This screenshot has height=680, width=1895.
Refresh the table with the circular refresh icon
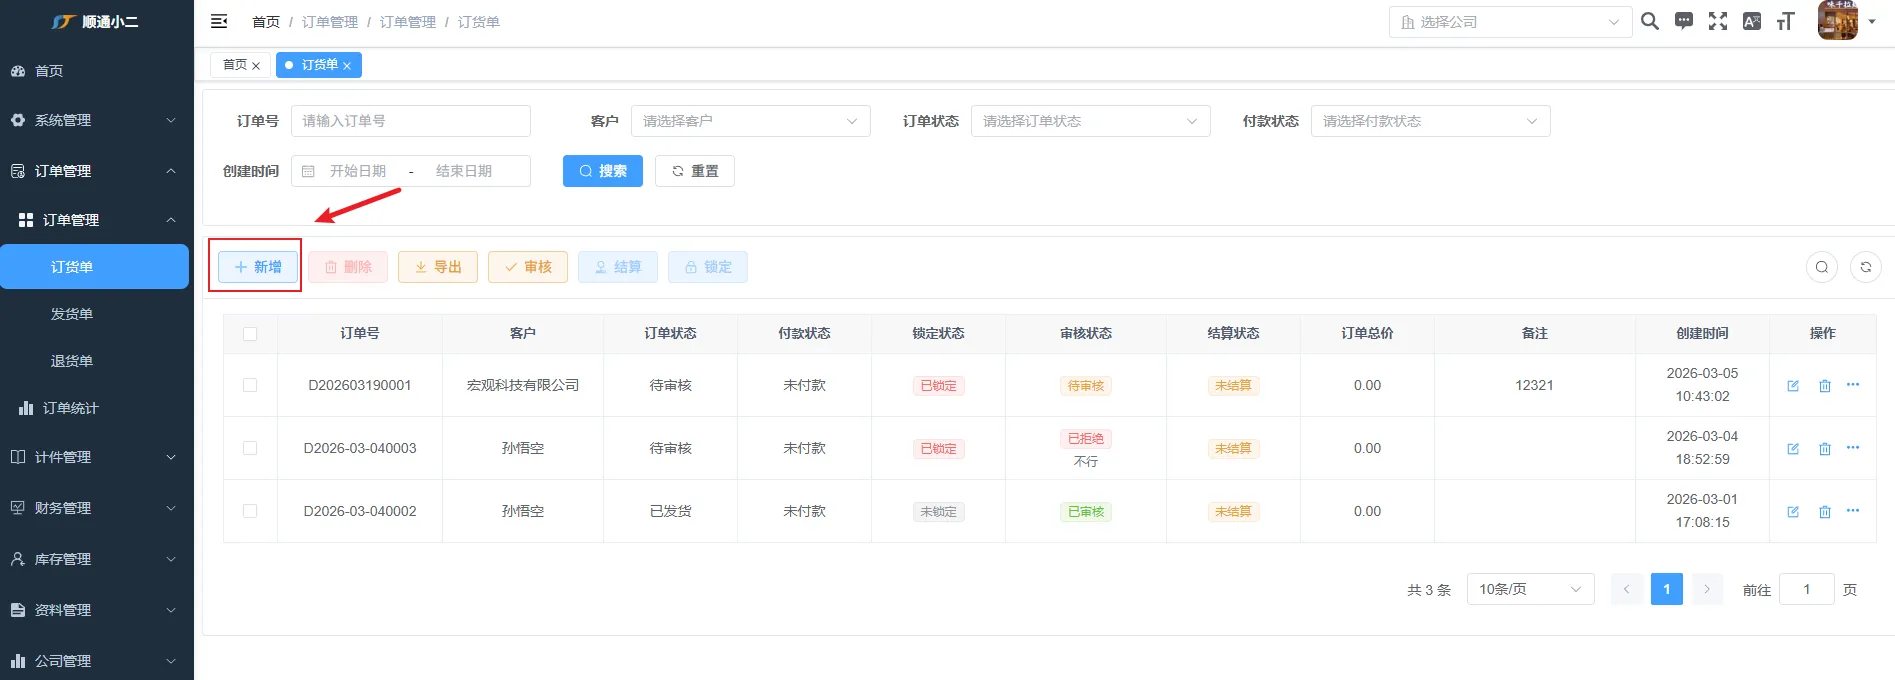point(1866,267)
